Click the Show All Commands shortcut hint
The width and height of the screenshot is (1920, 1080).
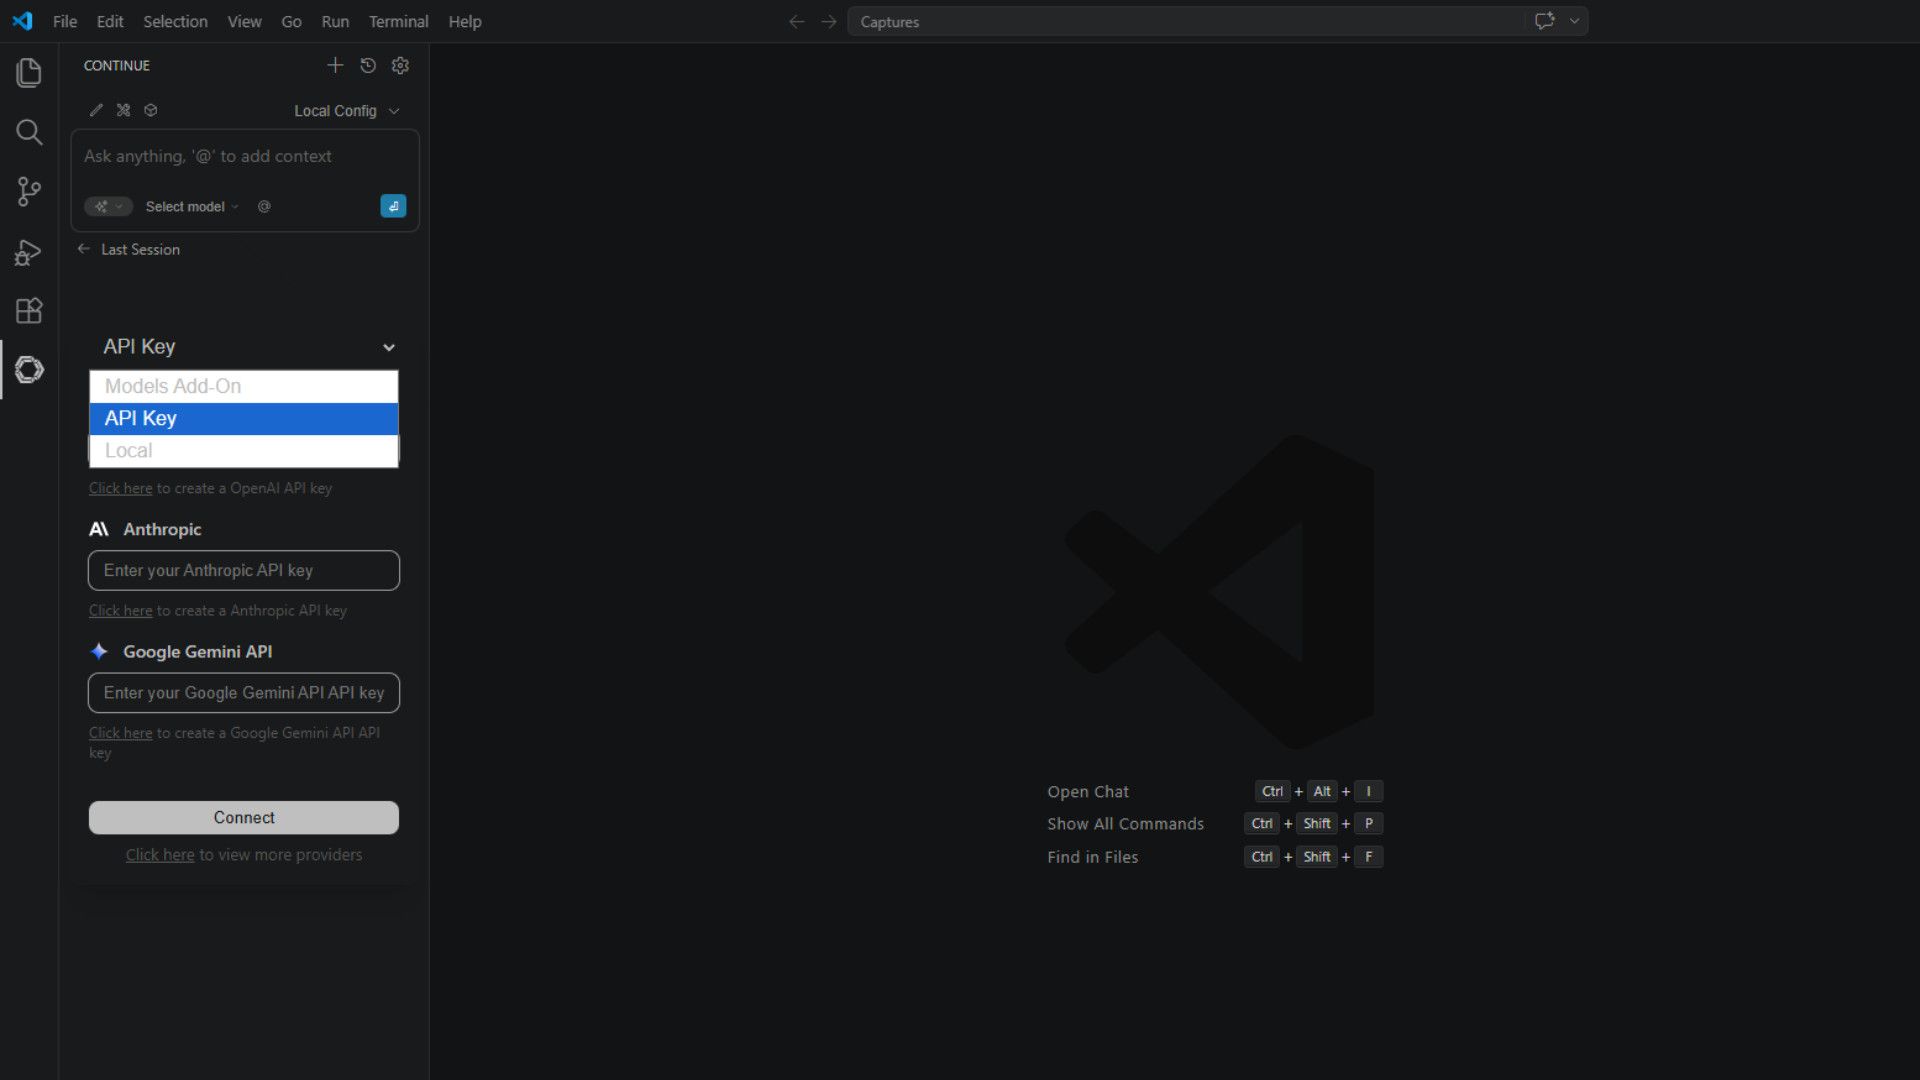pos(1125,823)
